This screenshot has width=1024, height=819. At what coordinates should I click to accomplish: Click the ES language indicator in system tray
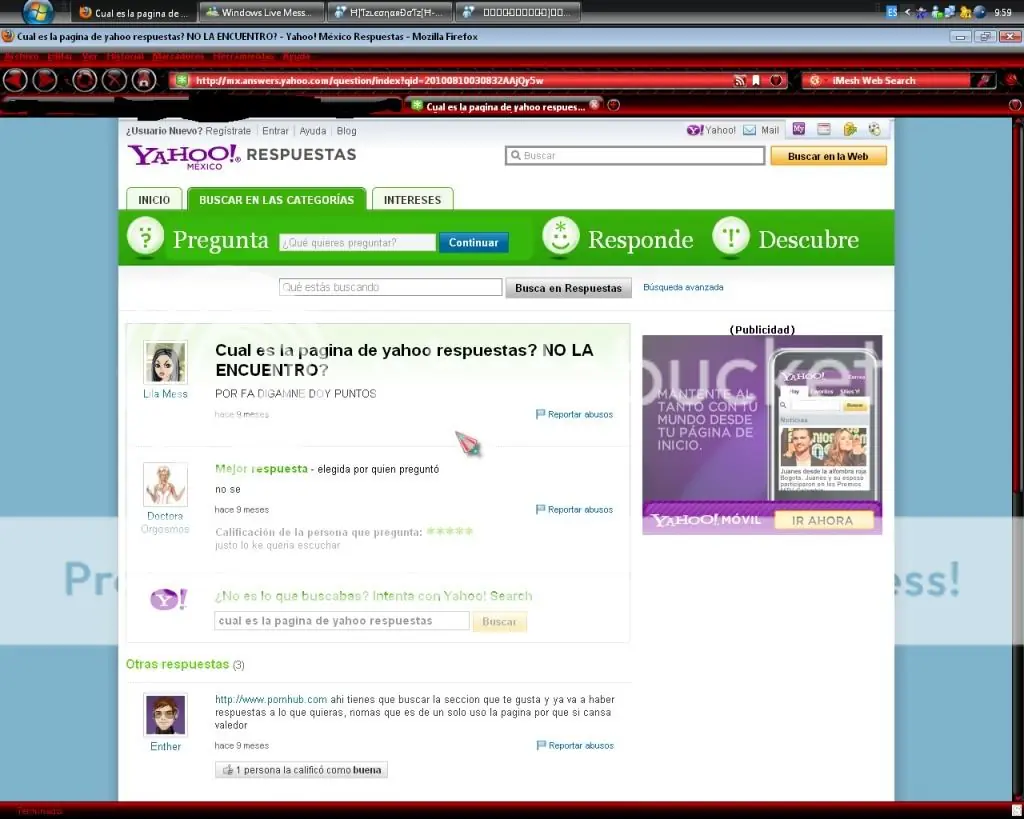(892, 12)
